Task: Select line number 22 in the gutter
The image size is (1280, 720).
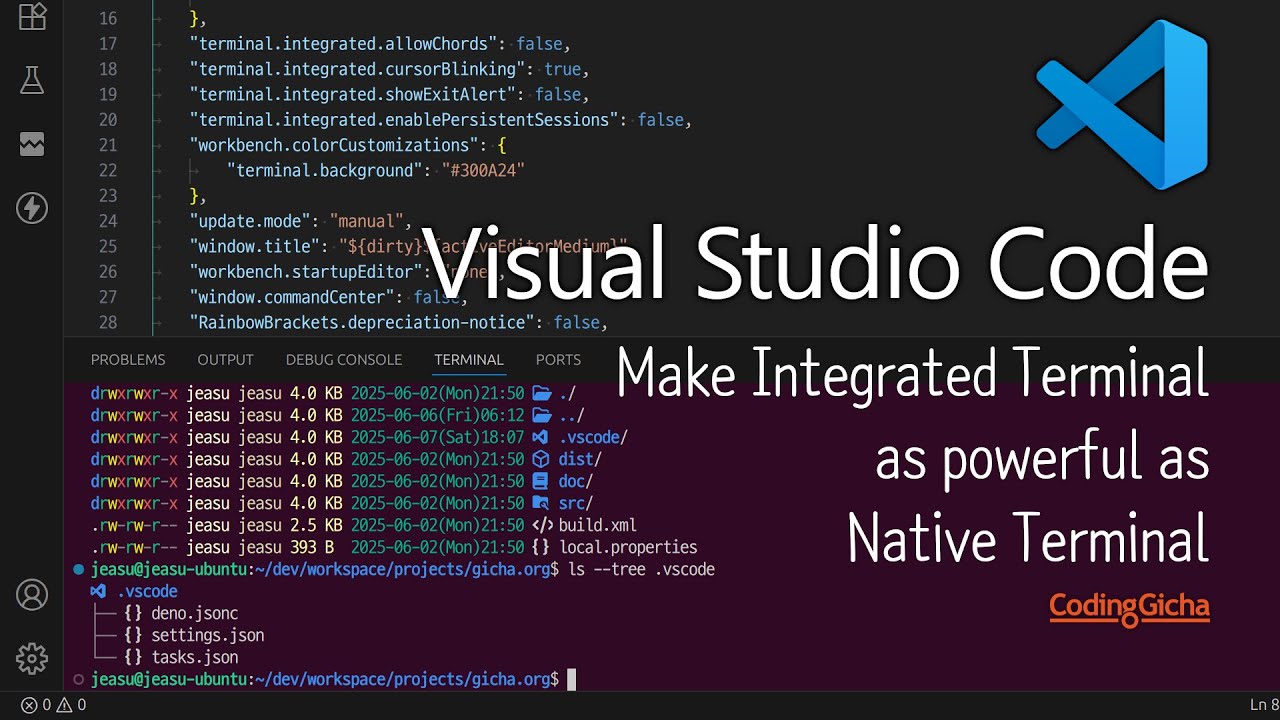Action: point(107,171)
